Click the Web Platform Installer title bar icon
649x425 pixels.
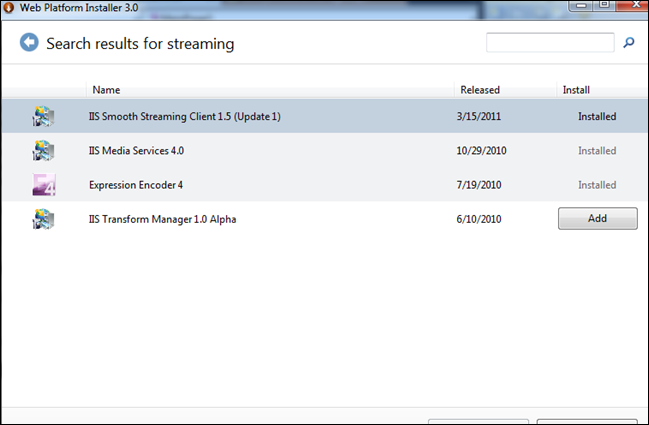8,6
